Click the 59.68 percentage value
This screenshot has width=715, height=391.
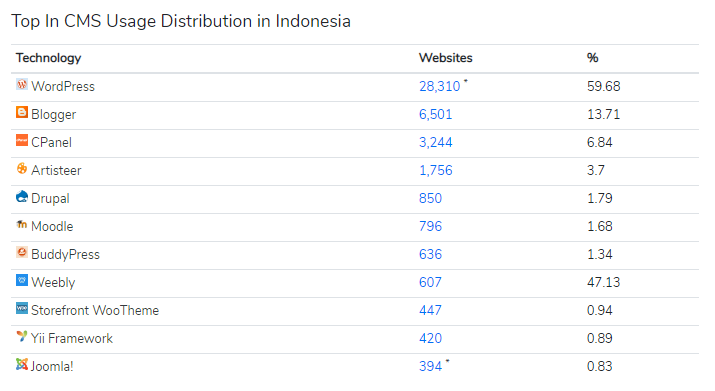[603, 86]
